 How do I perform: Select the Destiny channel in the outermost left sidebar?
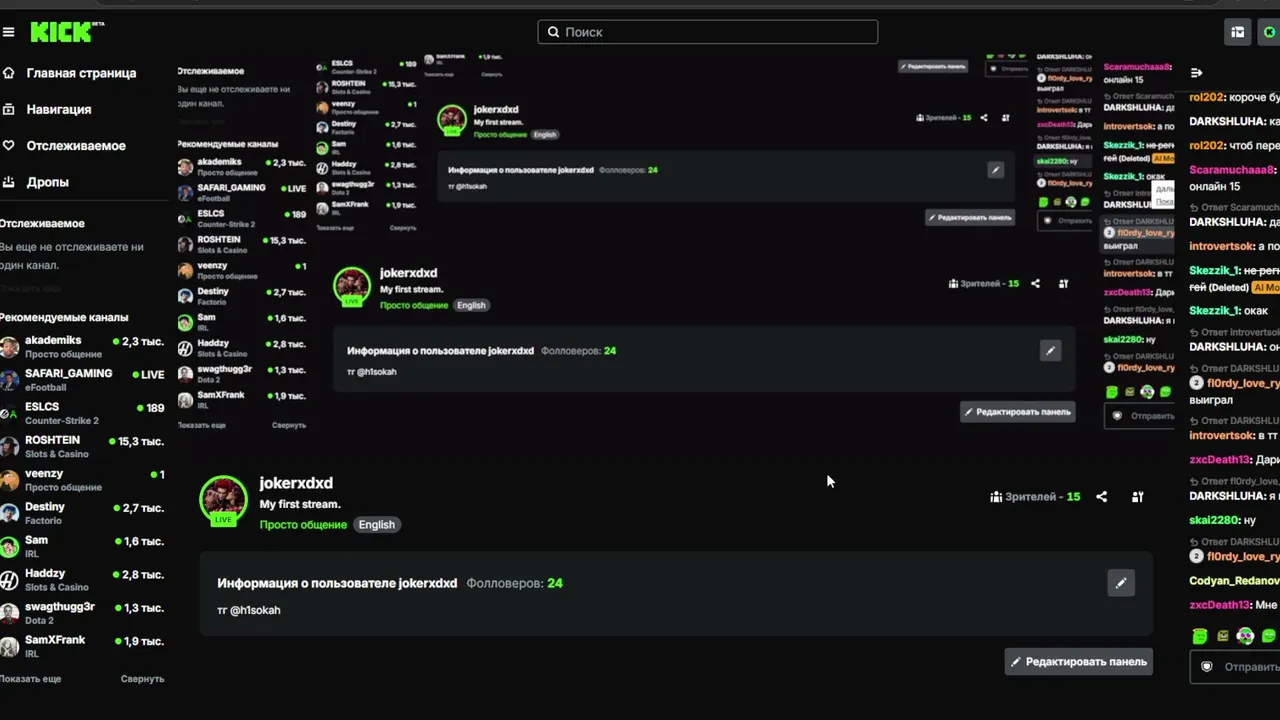pyautogui.click(x=83, y=513)
